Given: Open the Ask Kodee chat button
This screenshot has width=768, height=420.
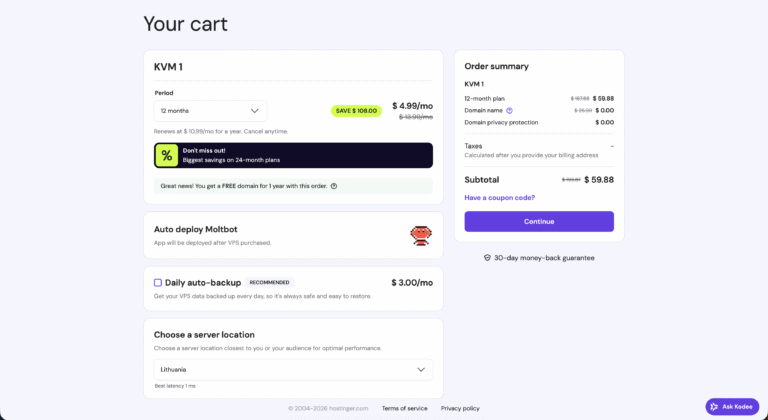Looking at the screenshot, I should click(x=732, y=407).
